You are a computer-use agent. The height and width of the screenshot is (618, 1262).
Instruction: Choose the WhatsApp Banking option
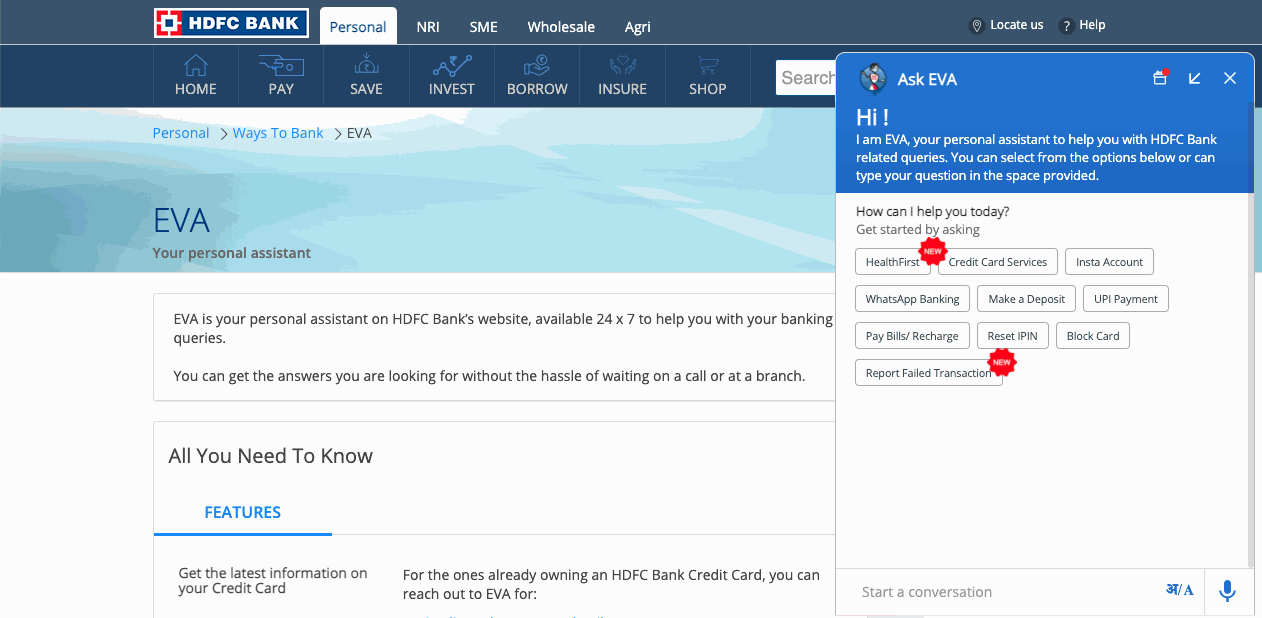[x=912, y=299]
